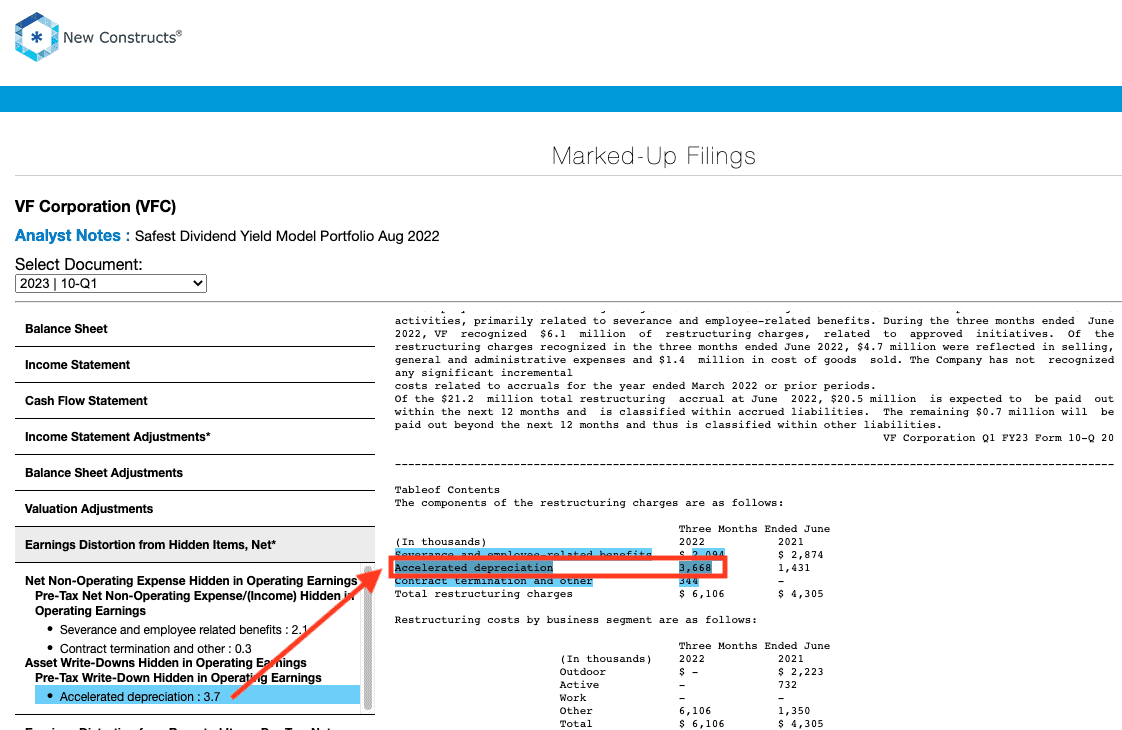Viewport: 1122px width, 730px height.
Task: Expand the Valuation Adjustments section
Action: (195, 509)
